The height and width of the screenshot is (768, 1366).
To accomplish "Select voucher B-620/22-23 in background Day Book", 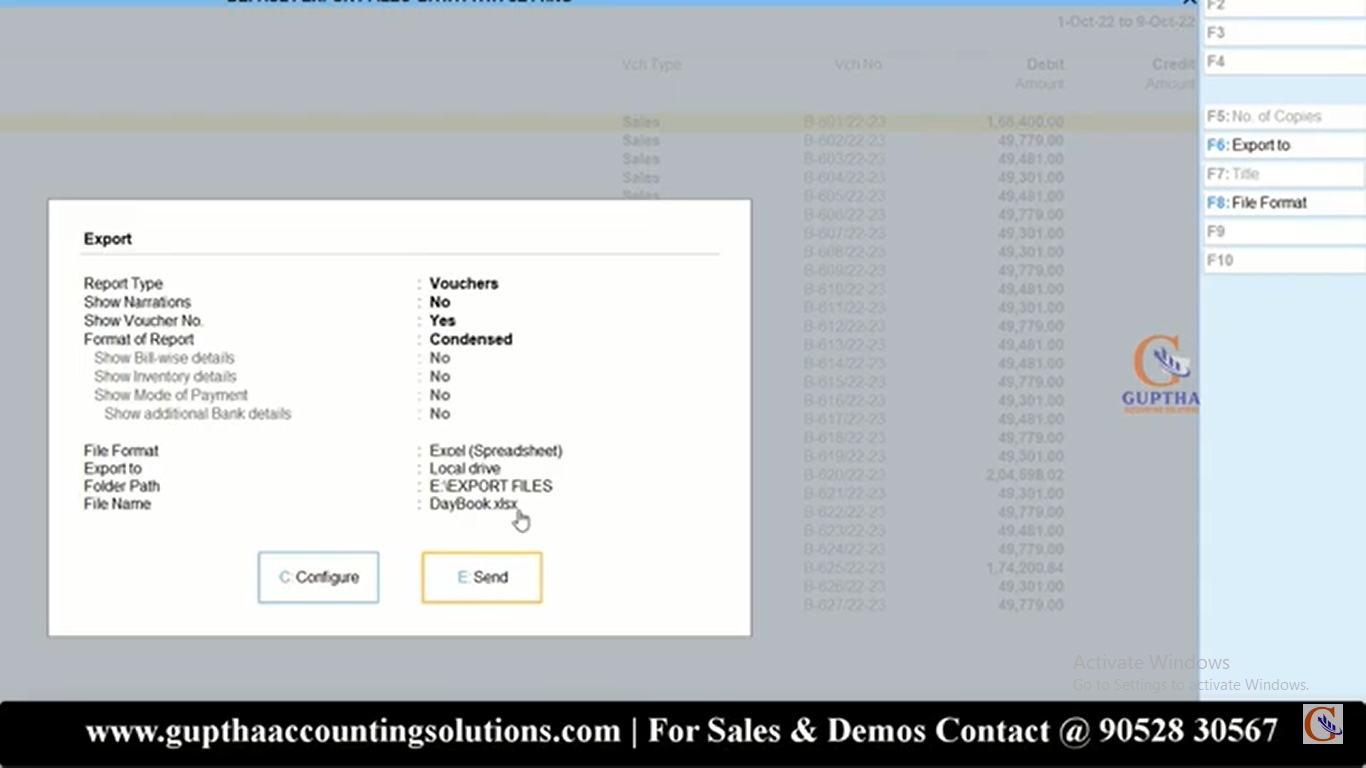I will point(844,475).
